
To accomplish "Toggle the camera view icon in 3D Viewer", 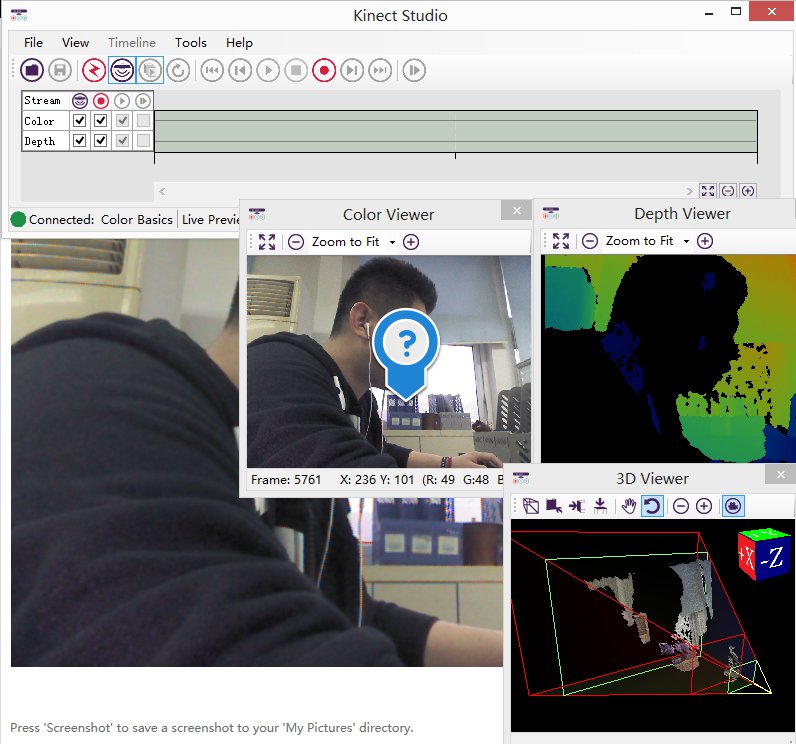I will [733, 506].
